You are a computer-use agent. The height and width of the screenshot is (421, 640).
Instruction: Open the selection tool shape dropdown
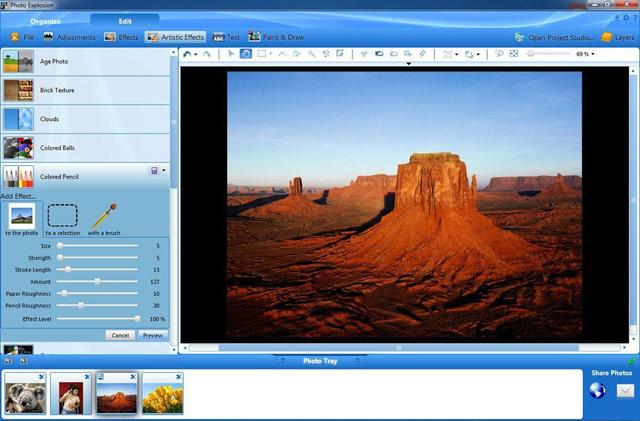point(271,54)
